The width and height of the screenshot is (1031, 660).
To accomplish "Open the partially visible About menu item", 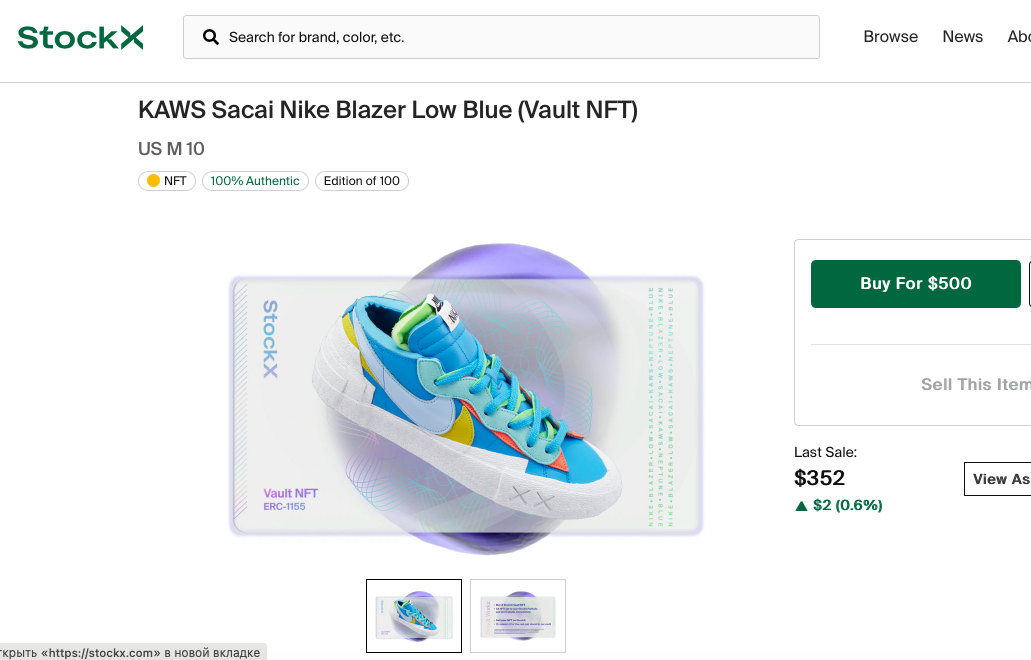I will pyautogui.click(x=1019, y=37).
